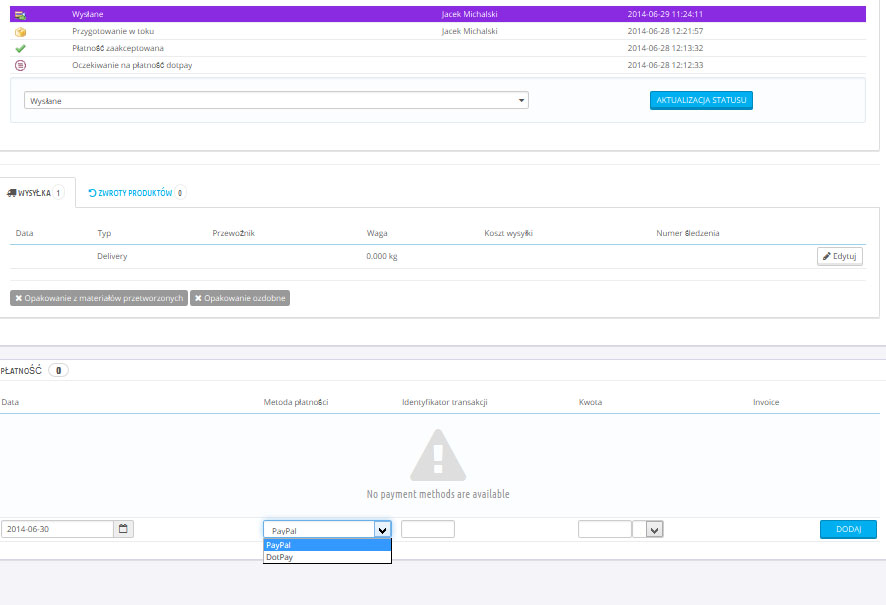Click the Przewoźnik column header

(x=233, y=233)
